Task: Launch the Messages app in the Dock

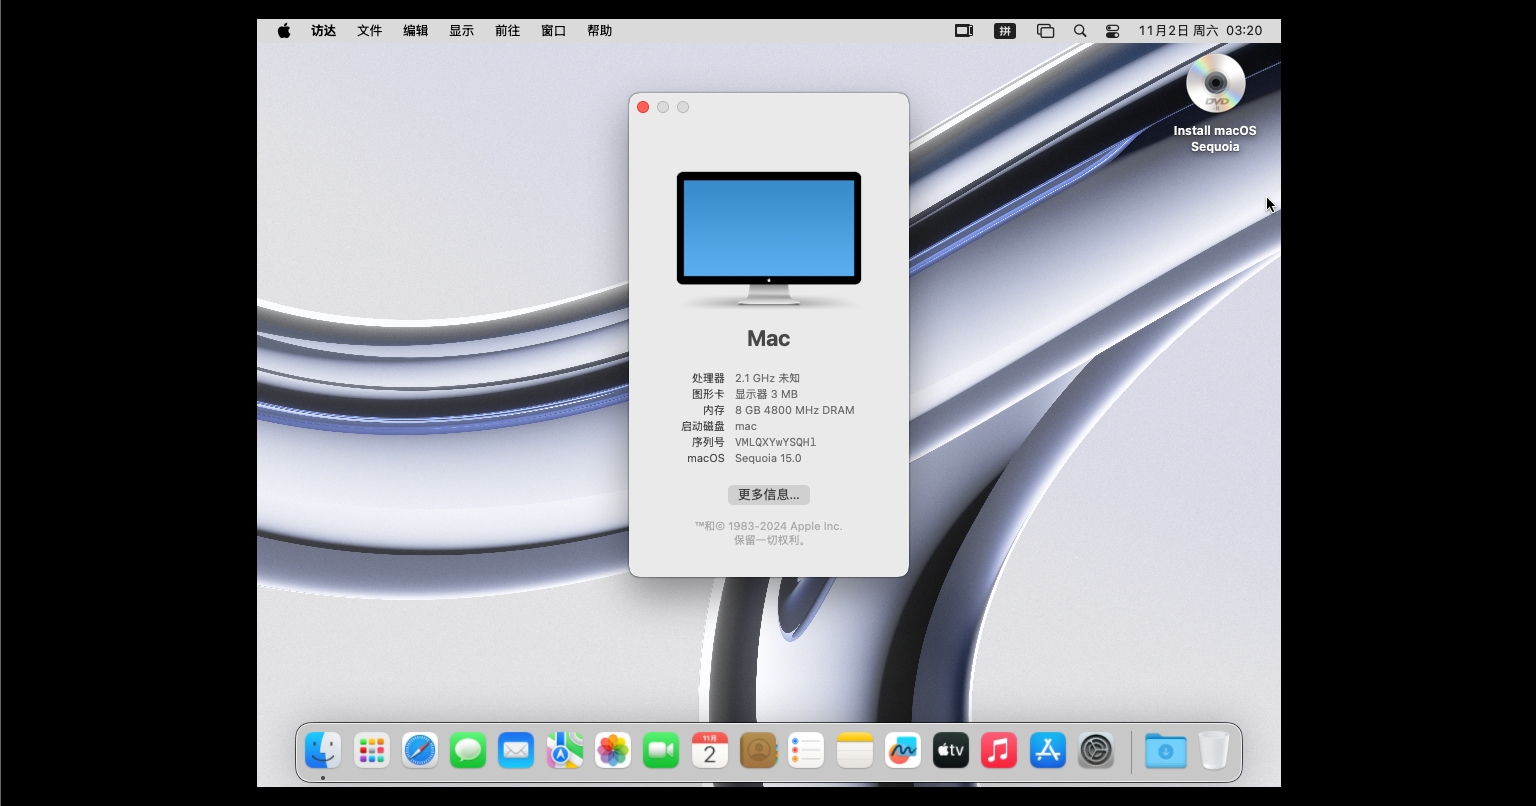Action: (x=468, y=750)
